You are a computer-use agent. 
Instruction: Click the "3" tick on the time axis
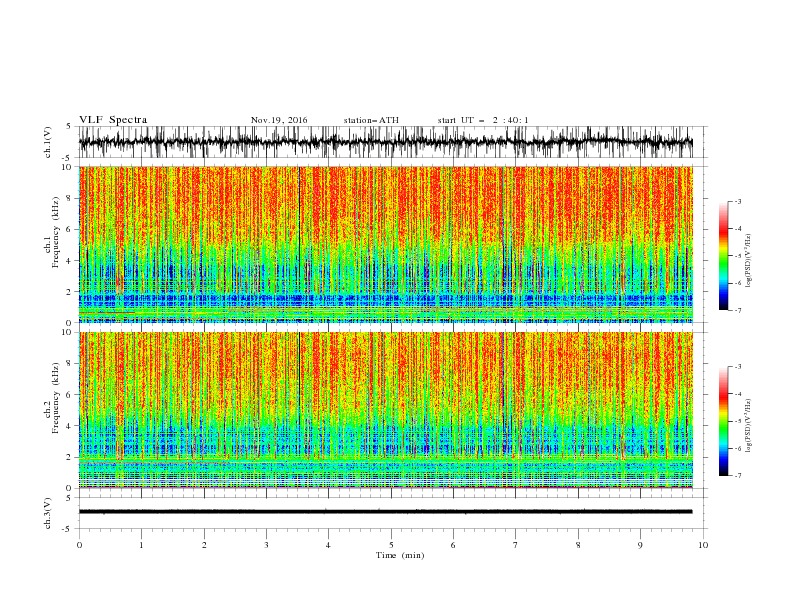pos(266,545)
